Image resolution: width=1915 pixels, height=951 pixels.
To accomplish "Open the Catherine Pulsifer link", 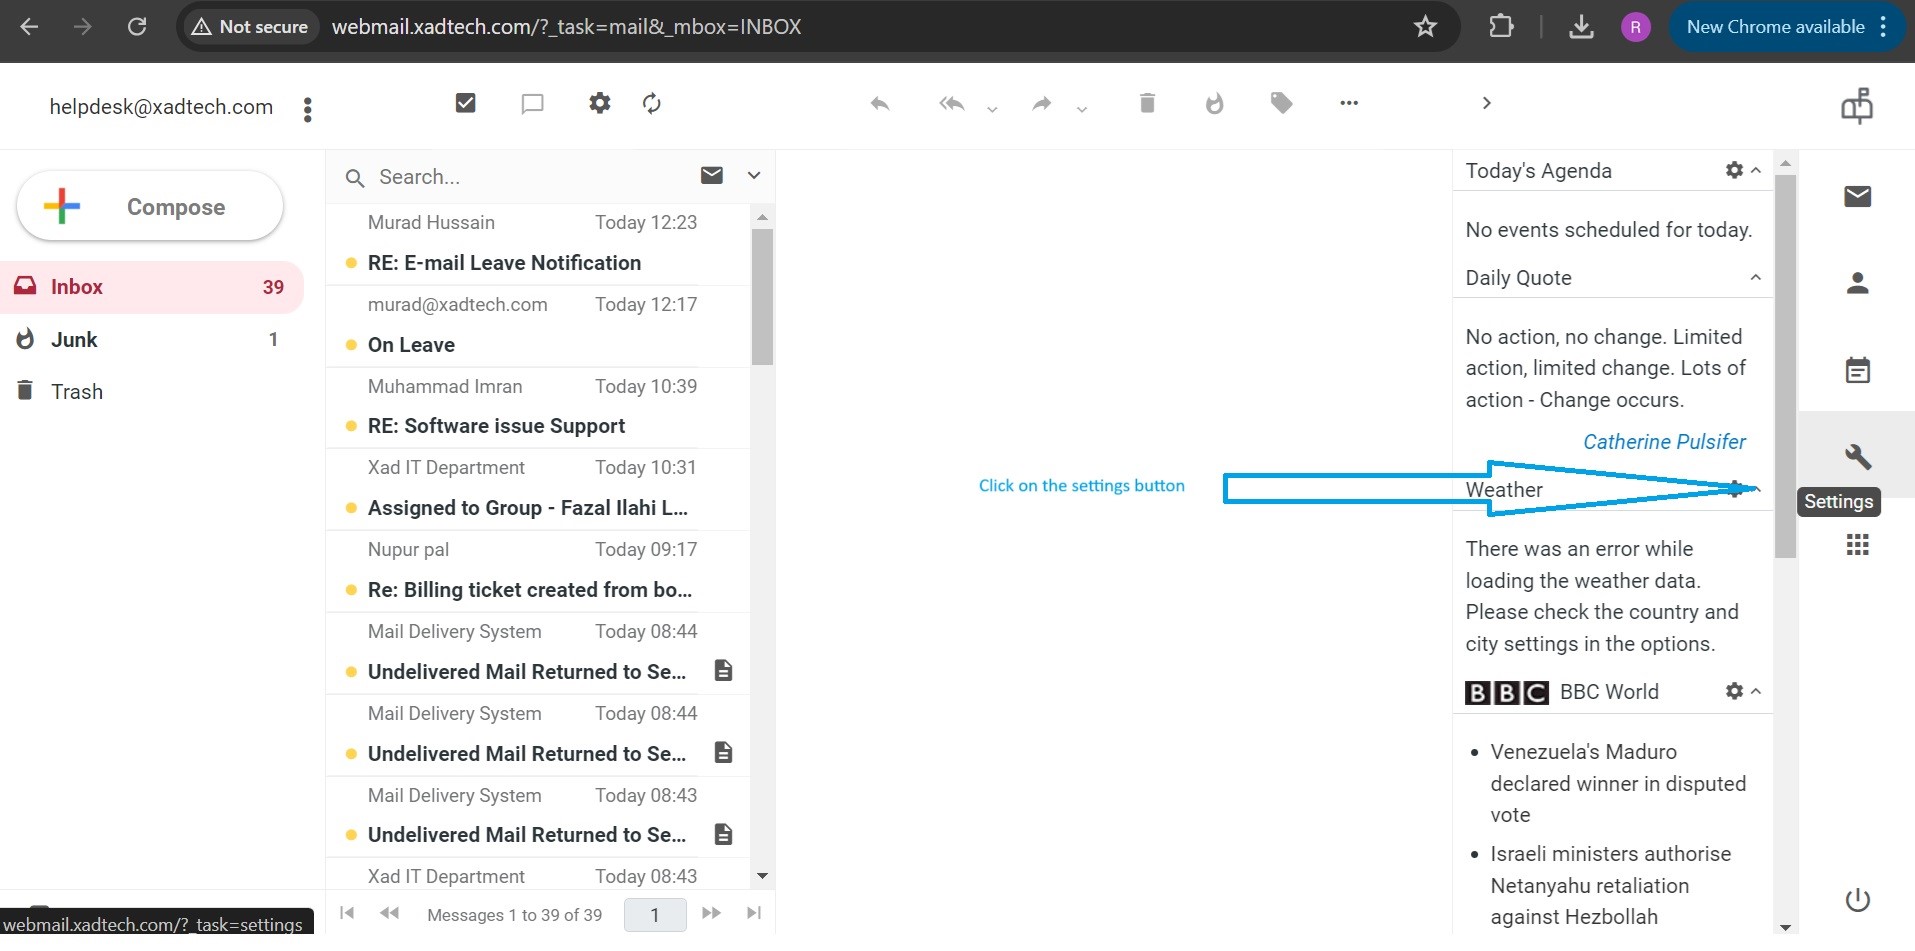I will click(1664, 442).
